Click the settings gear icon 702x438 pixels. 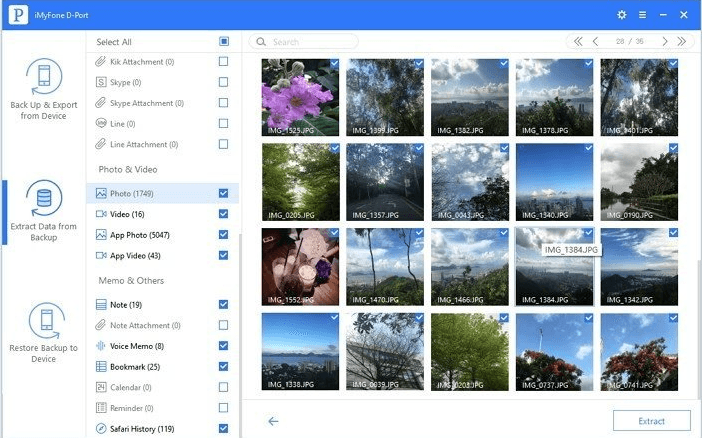(622, 15)
